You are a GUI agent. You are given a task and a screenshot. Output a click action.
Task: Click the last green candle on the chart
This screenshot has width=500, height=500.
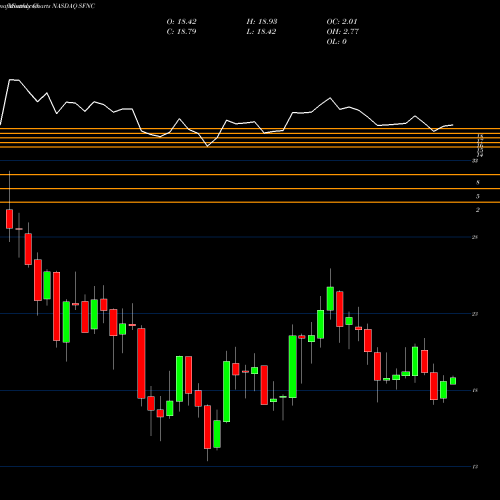(453, 381)
